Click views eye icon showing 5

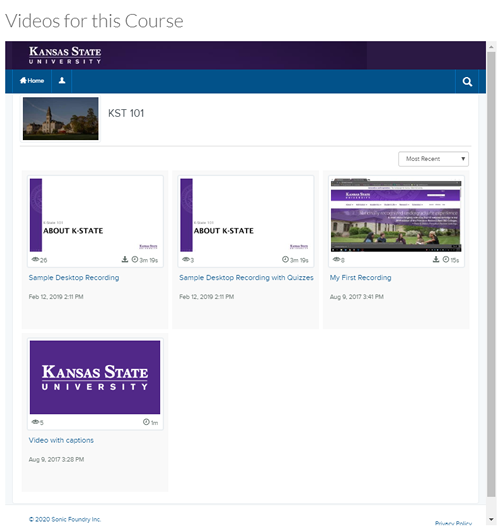[35, 422]
